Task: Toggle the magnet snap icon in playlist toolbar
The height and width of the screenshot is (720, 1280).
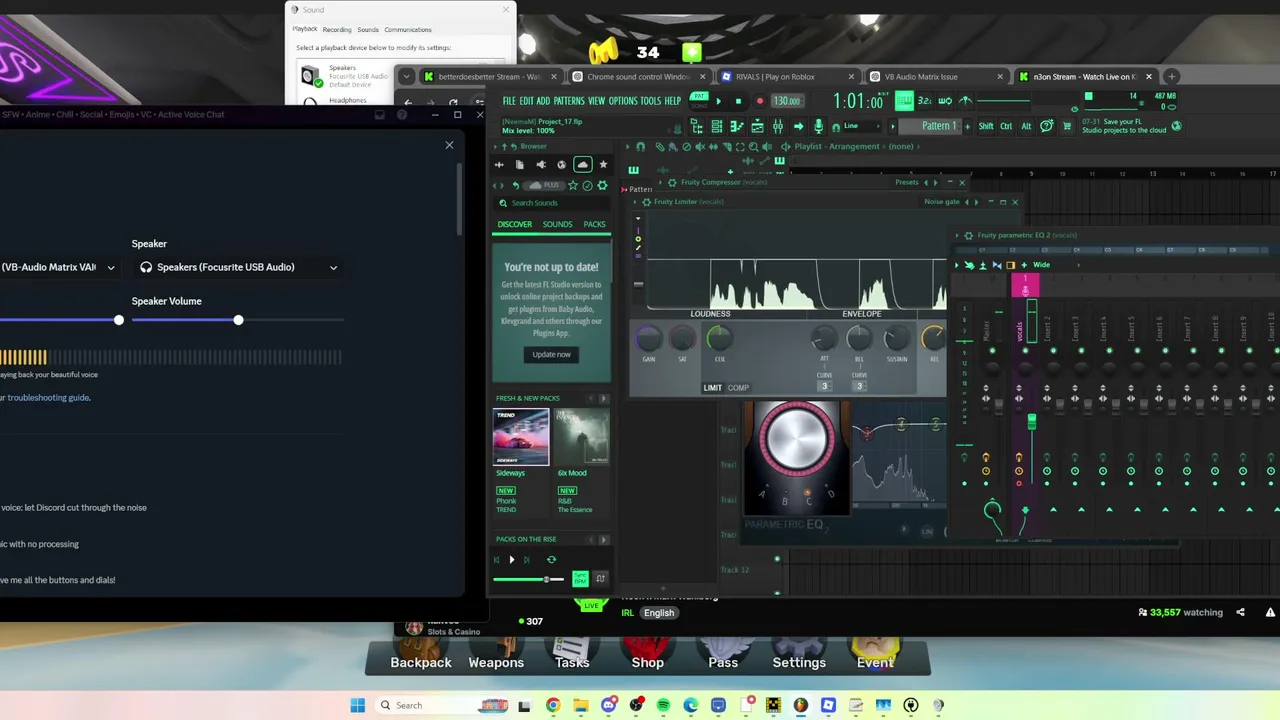Action: pyautogui.click(x=640, y=147)
